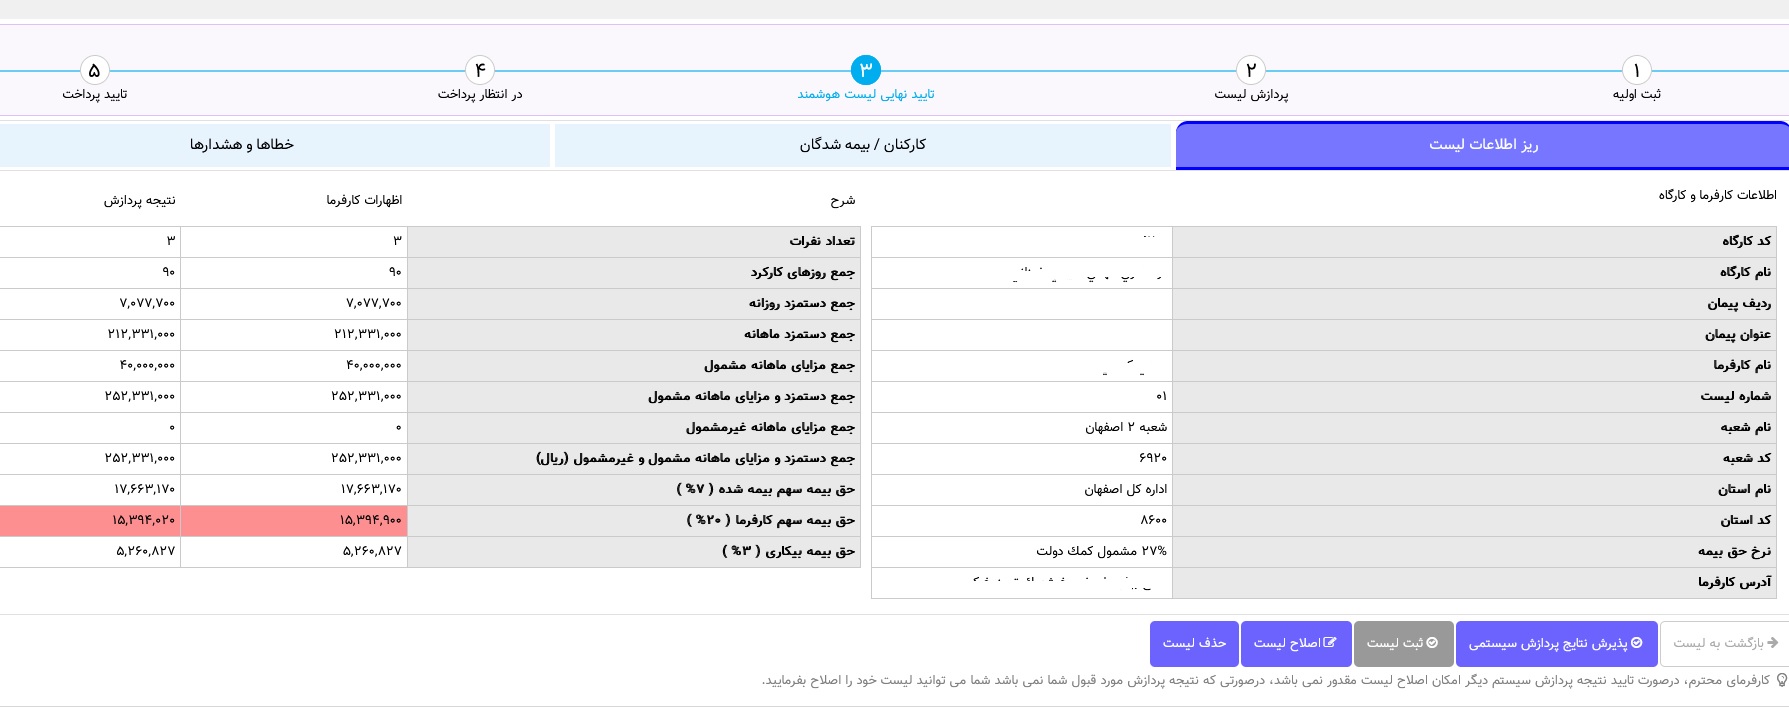1789x707 pixels.
Task: Open the خطاها و هشدارها tab
Action: (242, 145)
